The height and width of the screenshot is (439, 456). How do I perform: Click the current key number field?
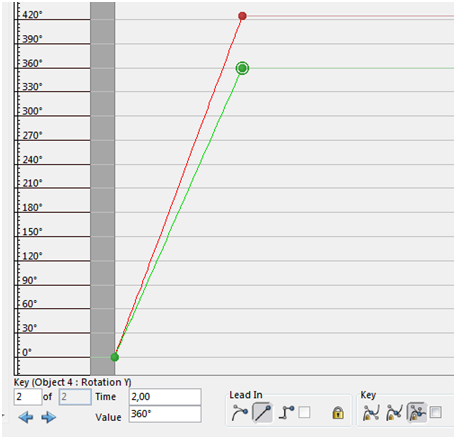pyautogui.click(x=28, y=397)
